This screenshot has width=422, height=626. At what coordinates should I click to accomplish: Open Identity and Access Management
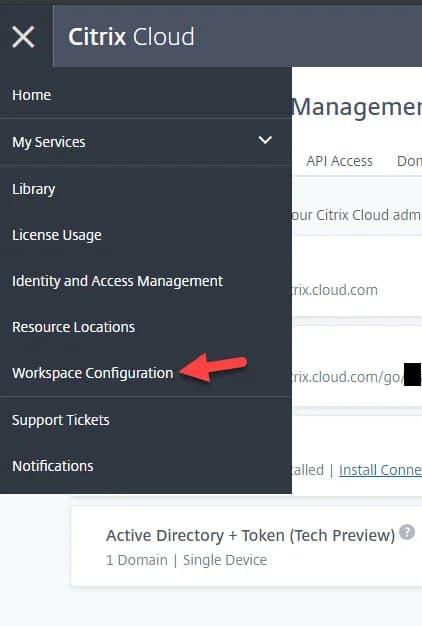[x=117, y=281]
